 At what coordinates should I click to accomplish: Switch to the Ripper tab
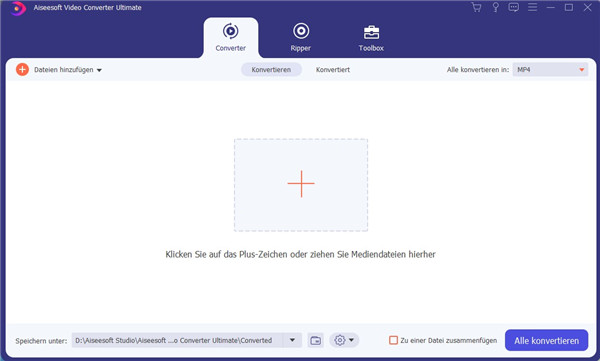pyautogui.click(x=301, y=38)
